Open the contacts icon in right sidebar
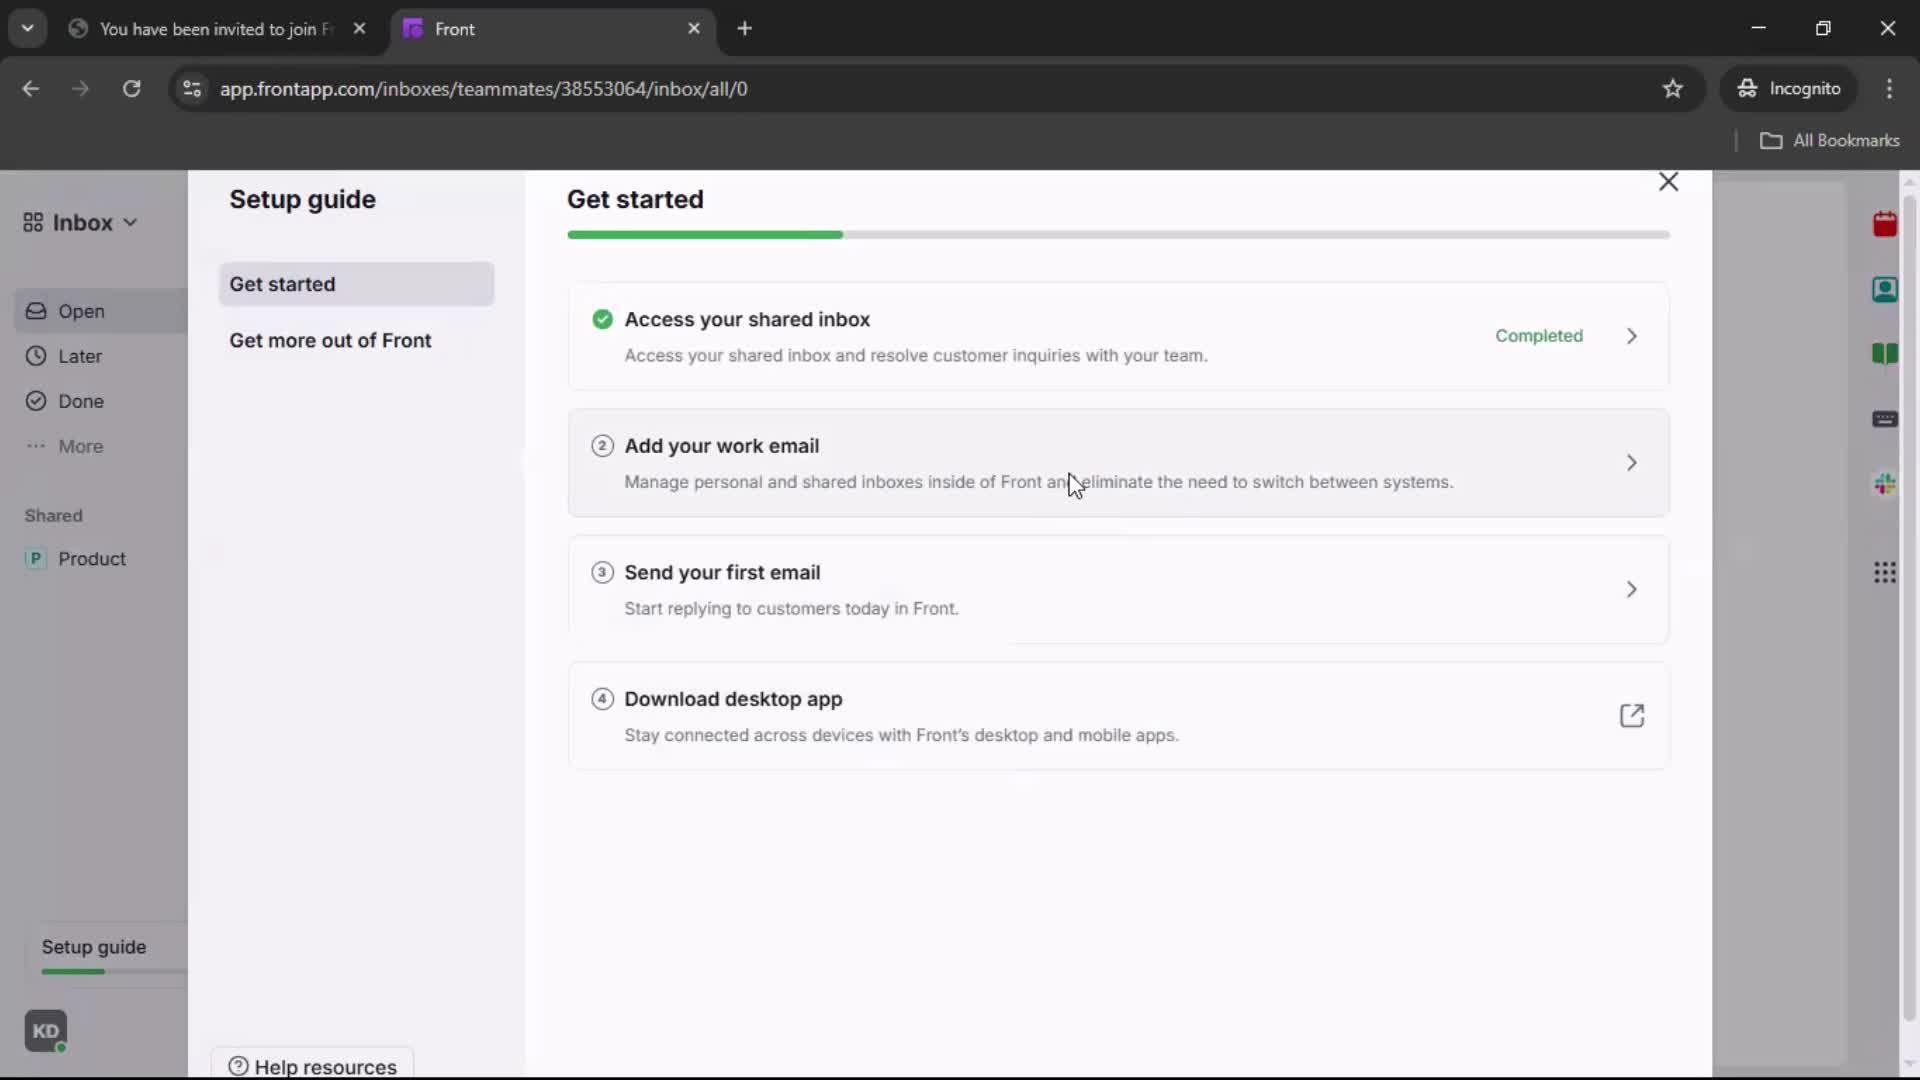 tap(1884, 289)
